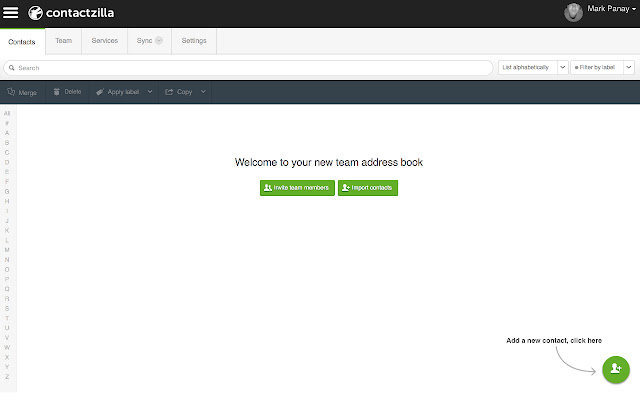The image size is (640, 400).
Task: Switch to the Contacts tab
Action: tap(22, 42)
